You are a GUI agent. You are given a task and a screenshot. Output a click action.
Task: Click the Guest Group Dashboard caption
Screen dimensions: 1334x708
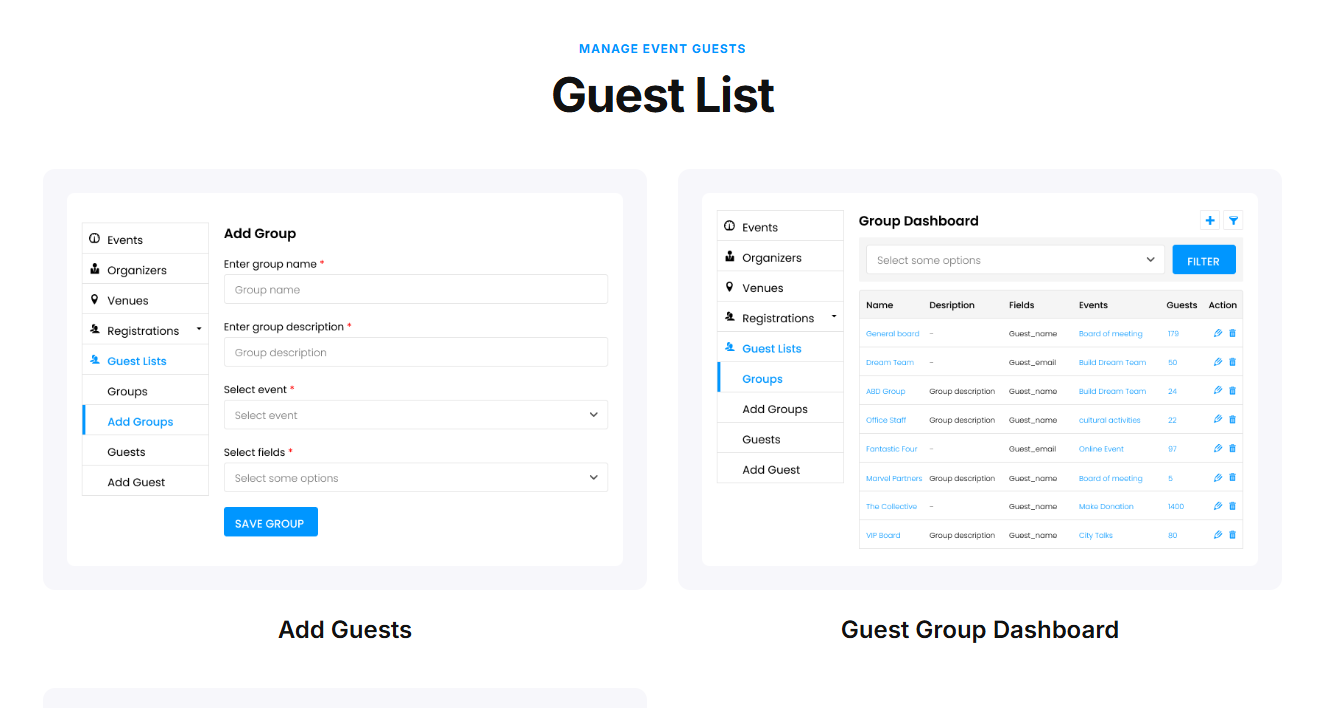(980, 629)
